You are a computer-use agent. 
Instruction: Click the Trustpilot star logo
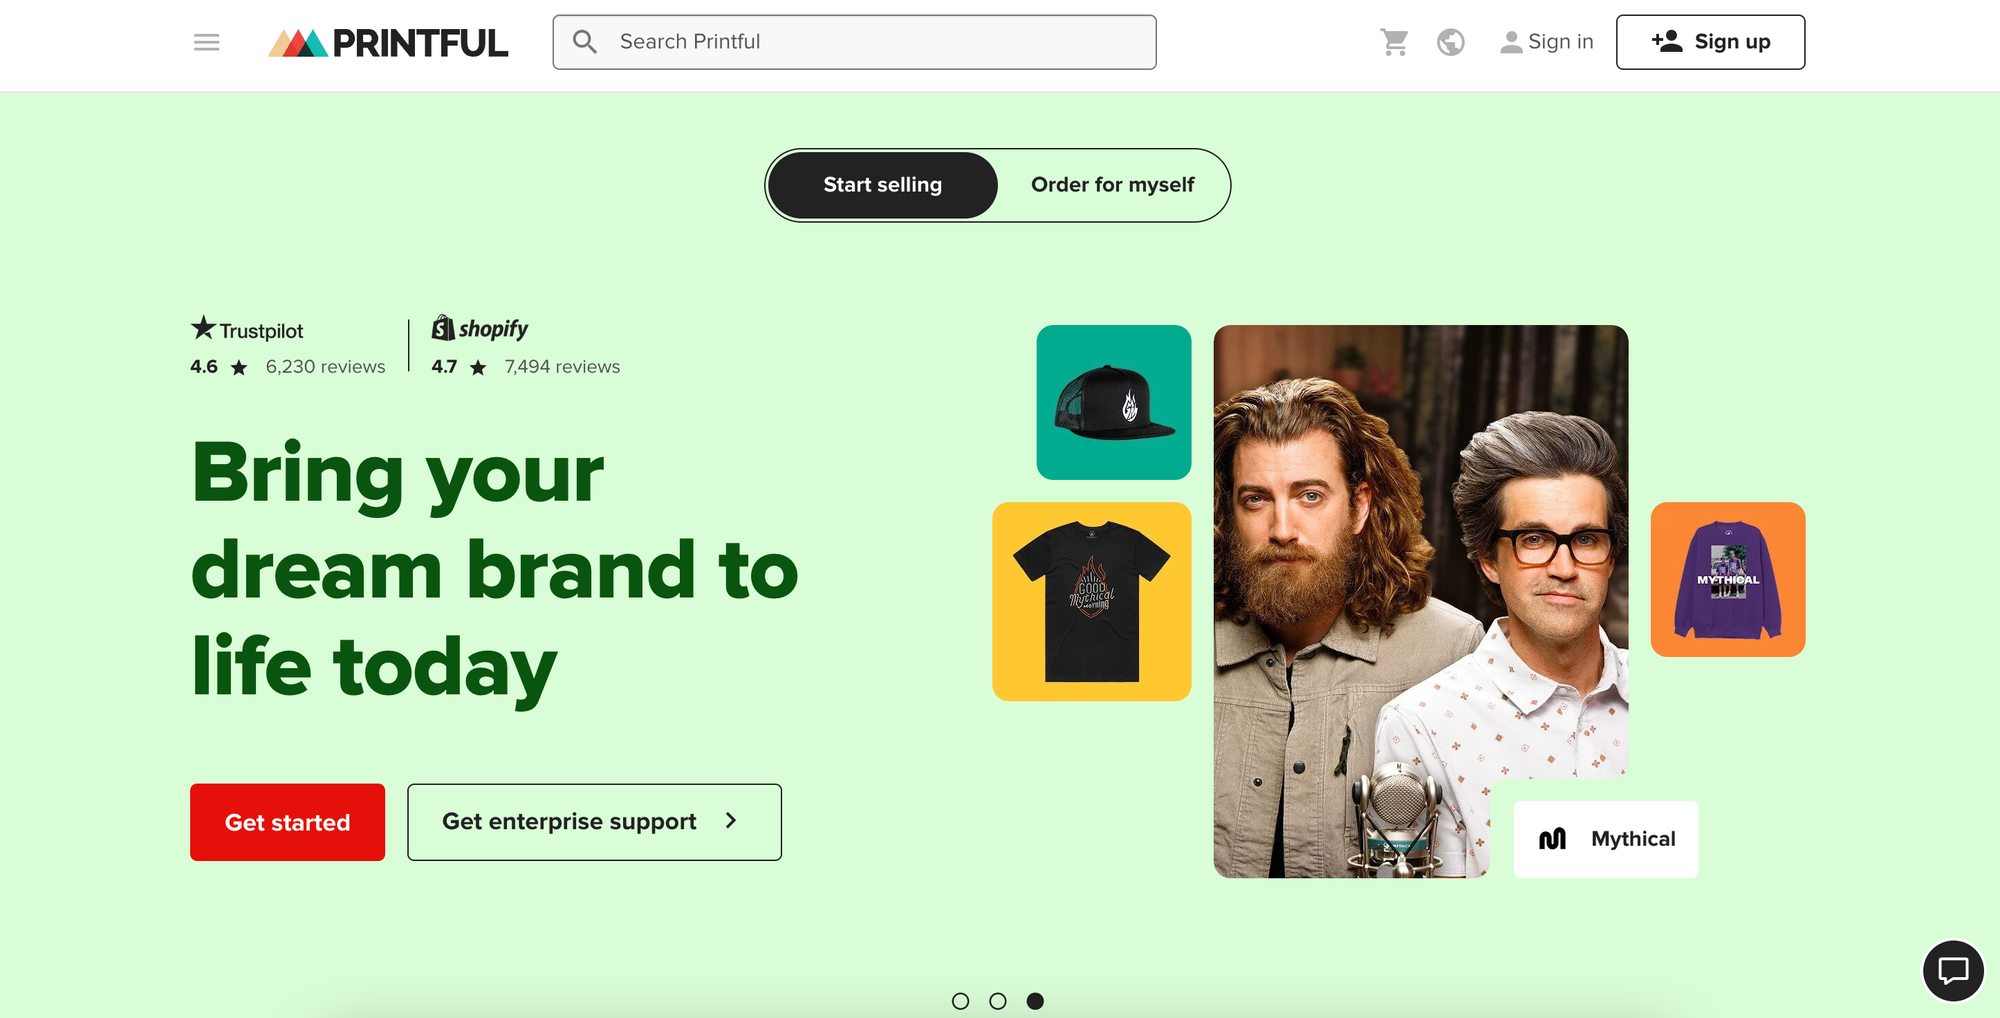click(x=204, y=328)
